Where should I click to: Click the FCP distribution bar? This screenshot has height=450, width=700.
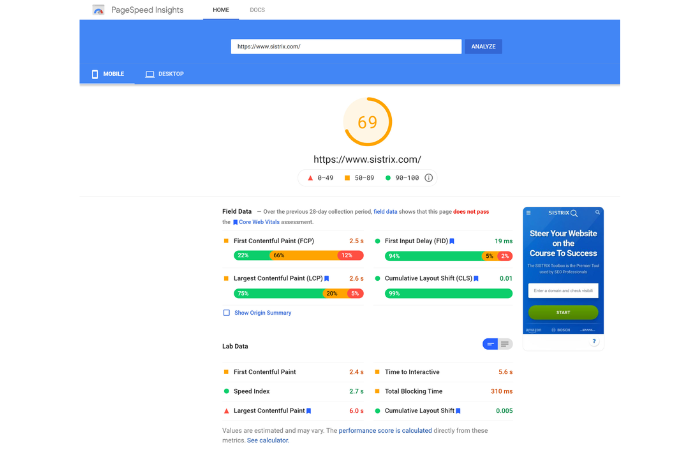(299, 255)
